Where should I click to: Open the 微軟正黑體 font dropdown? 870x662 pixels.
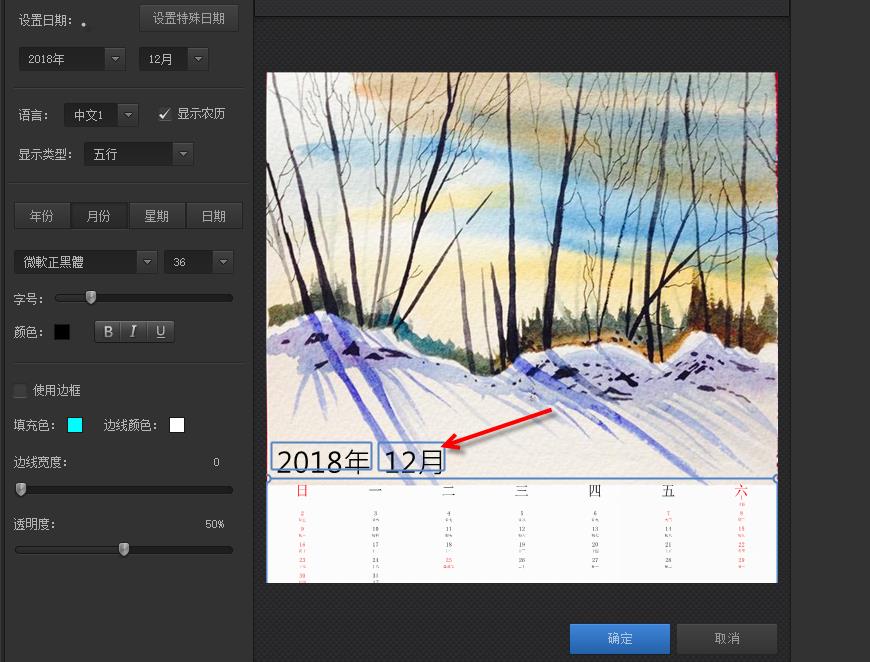pyautogui.click(x=85, y=262)
